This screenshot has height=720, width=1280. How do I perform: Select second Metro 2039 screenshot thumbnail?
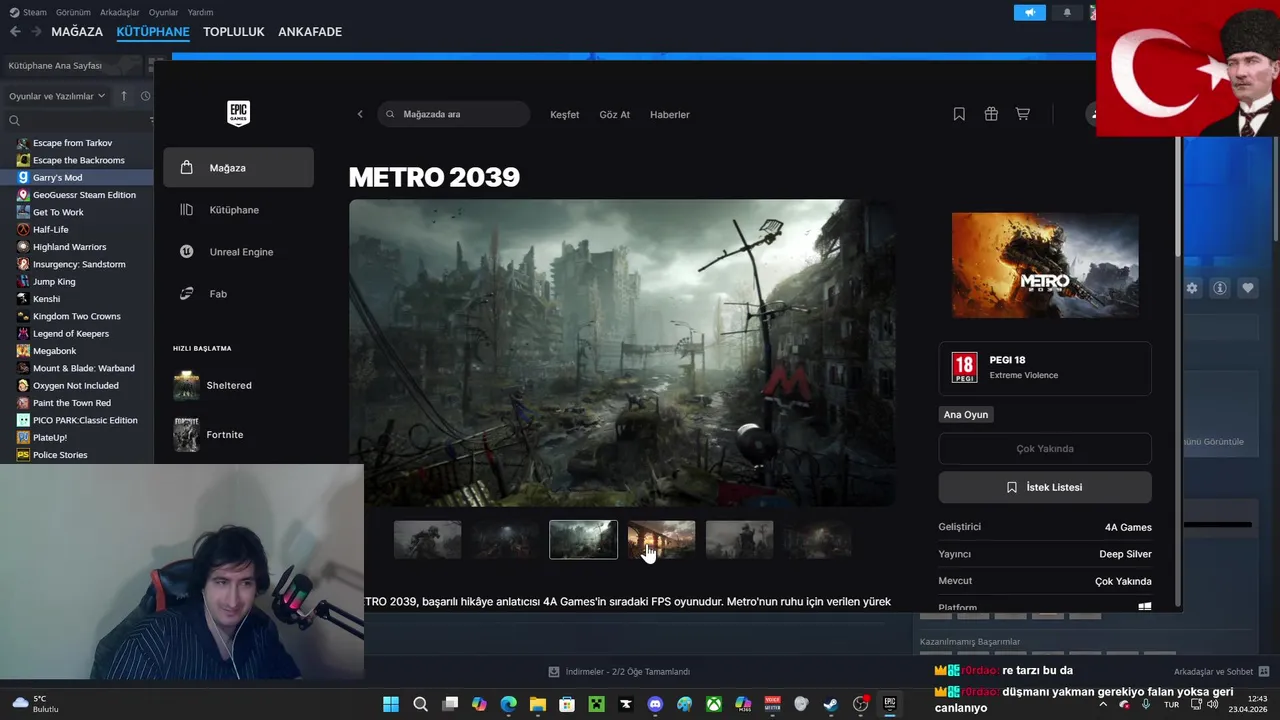(x=505, y=540)
